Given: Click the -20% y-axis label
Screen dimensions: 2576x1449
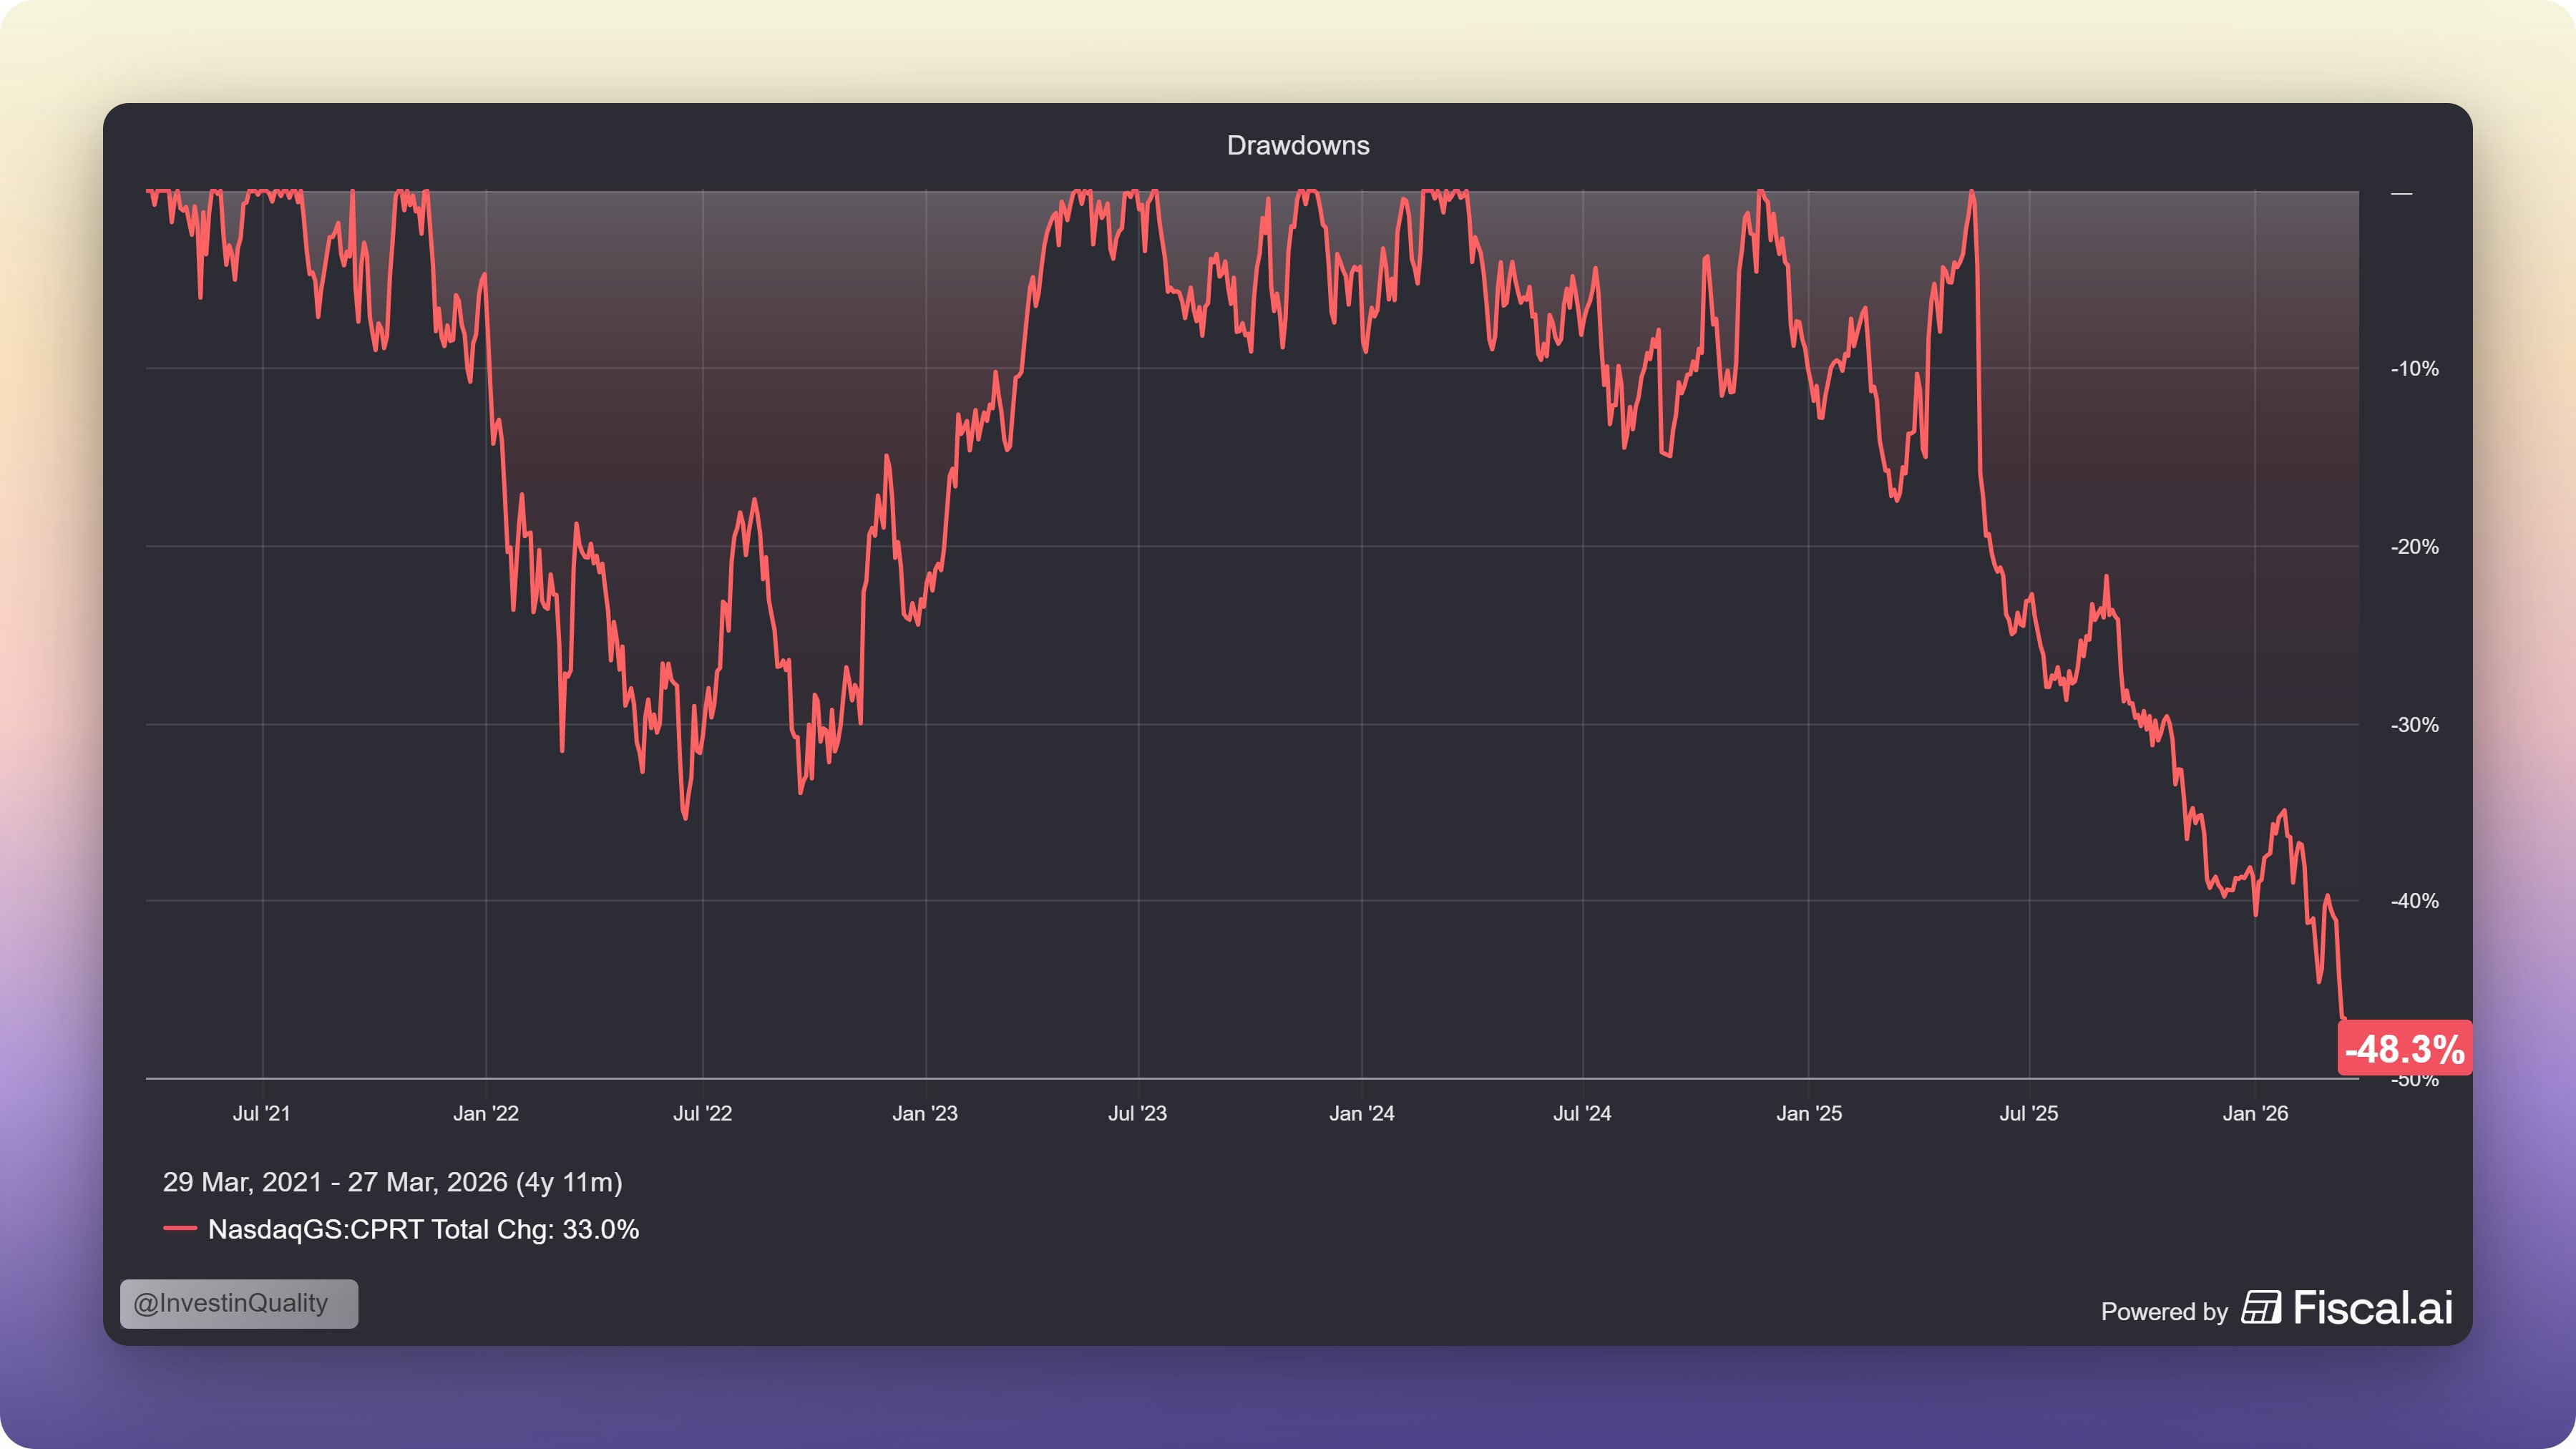Looking at the screenshot, I should point(2414,547).
